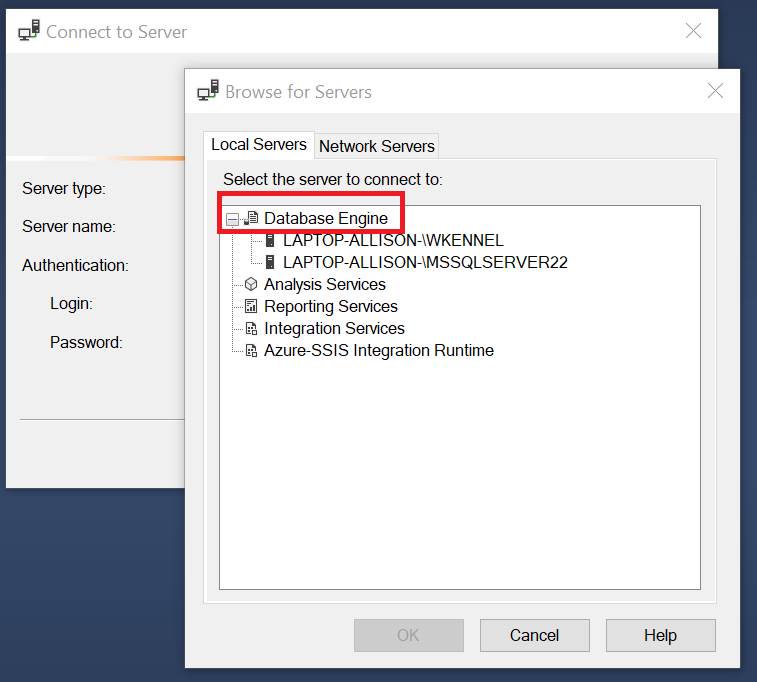
Task: Click the Integration Services icon
Action: click(x=251, y=328)
